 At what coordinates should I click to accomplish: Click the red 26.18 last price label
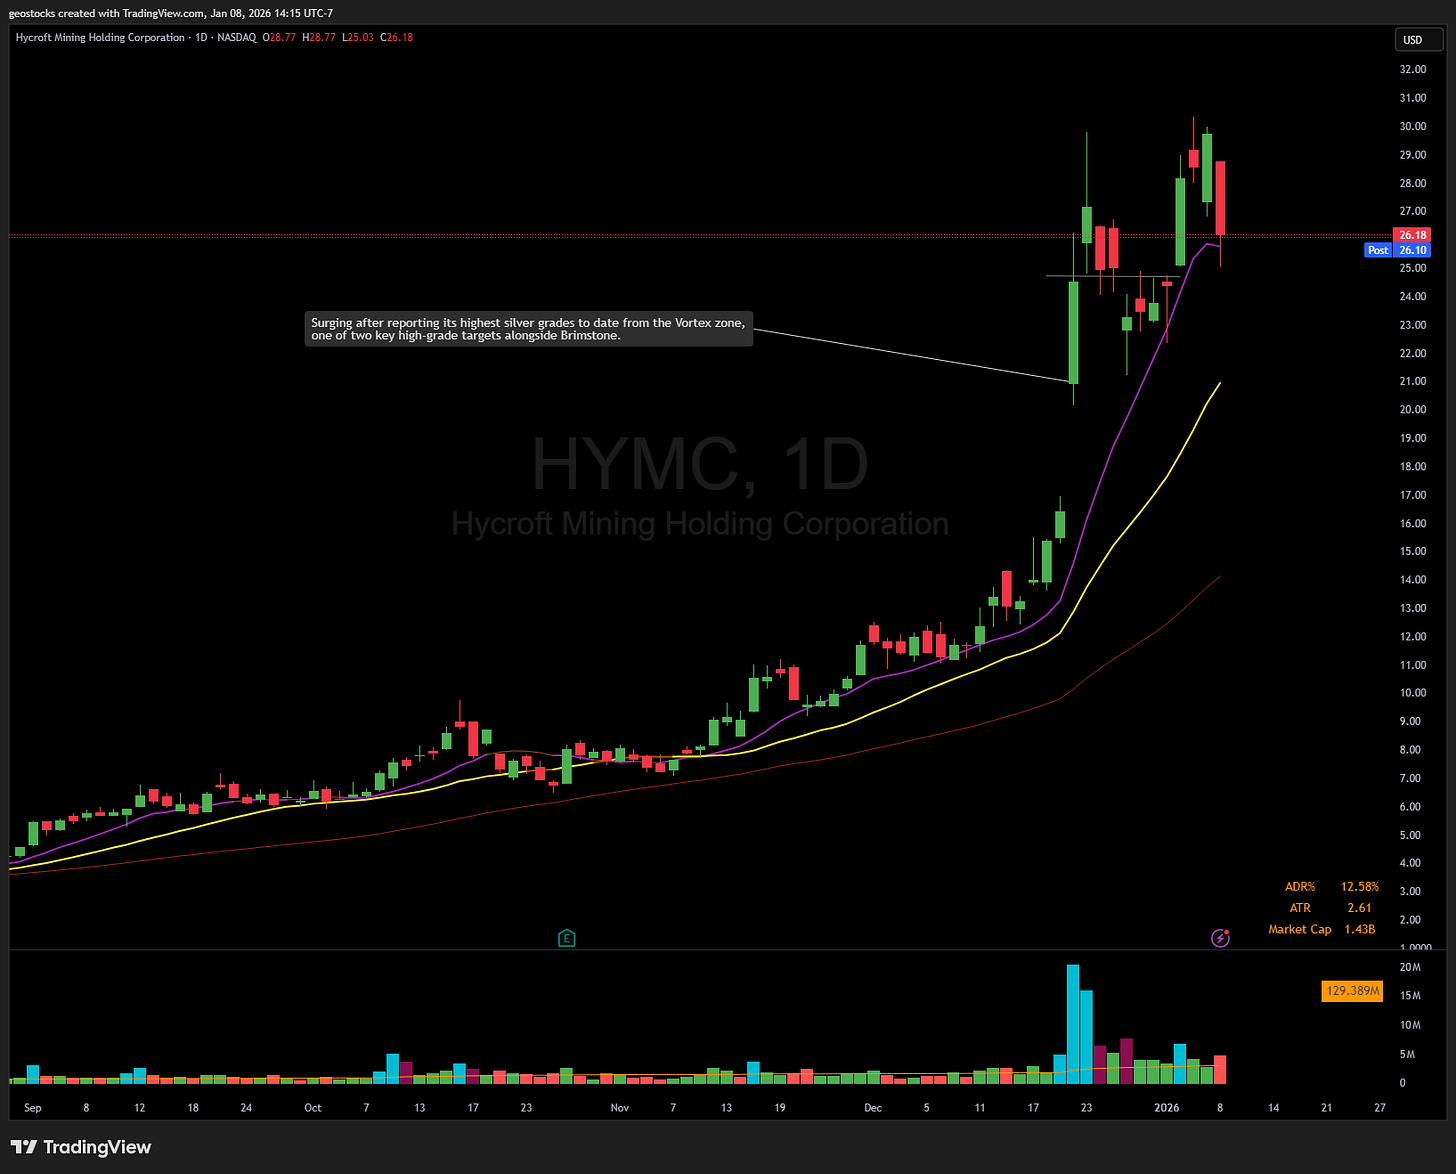click(1413, 236)
